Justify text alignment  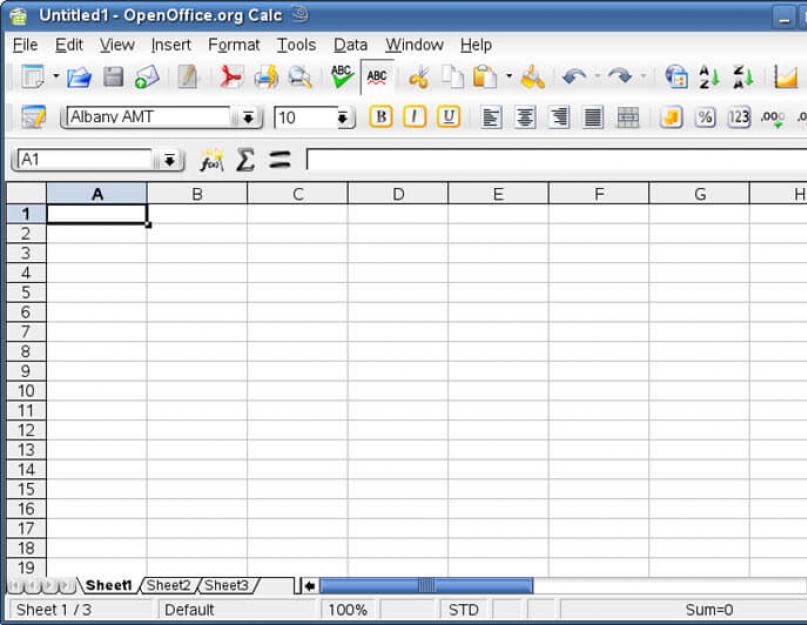[x=592, y=117]
